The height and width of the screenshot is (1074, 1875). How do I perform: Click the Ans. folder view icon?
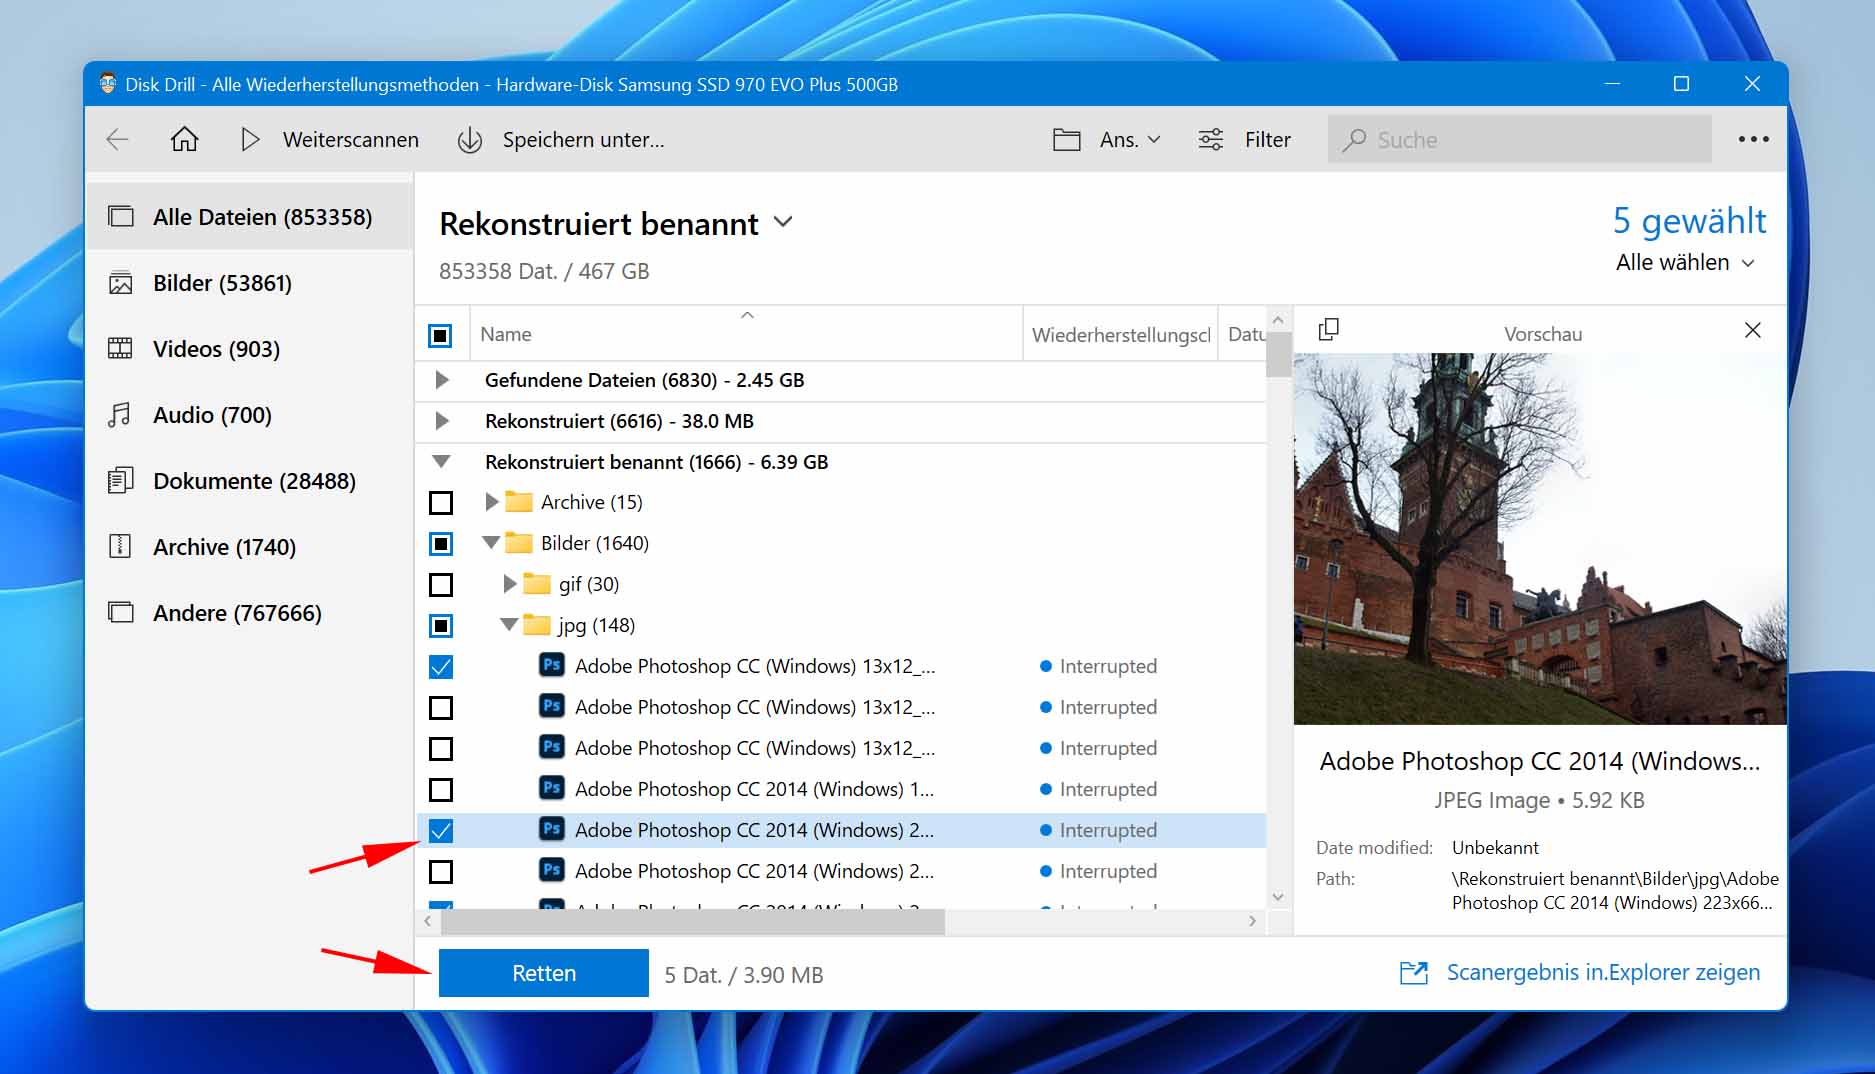pos(1066,139)
